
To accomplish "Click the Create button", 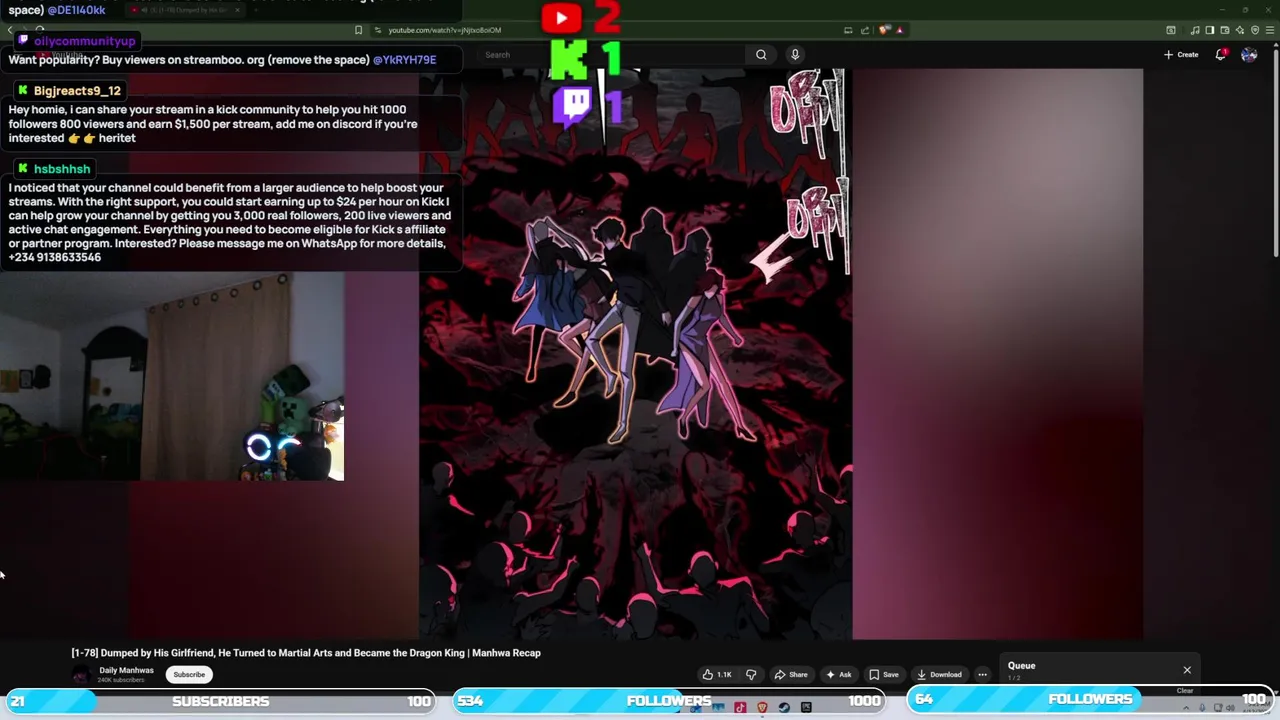I will [1181, 55].
